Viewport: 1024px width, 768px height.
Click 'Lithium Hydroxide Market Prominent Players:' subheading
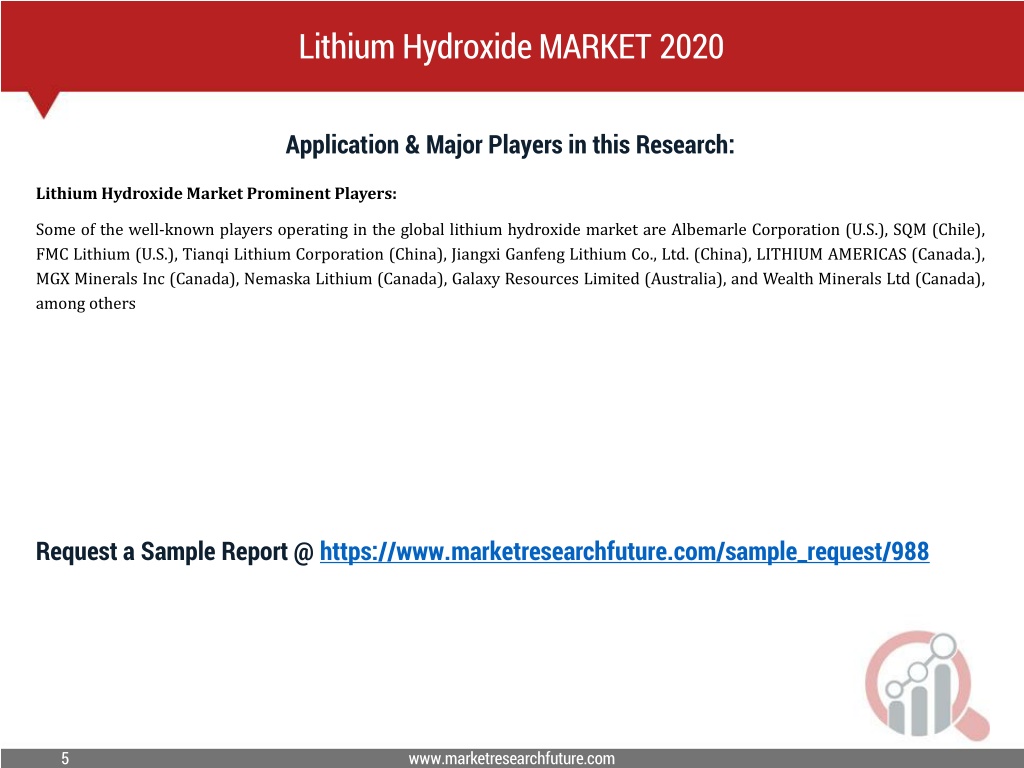click(x=216, y=194)
